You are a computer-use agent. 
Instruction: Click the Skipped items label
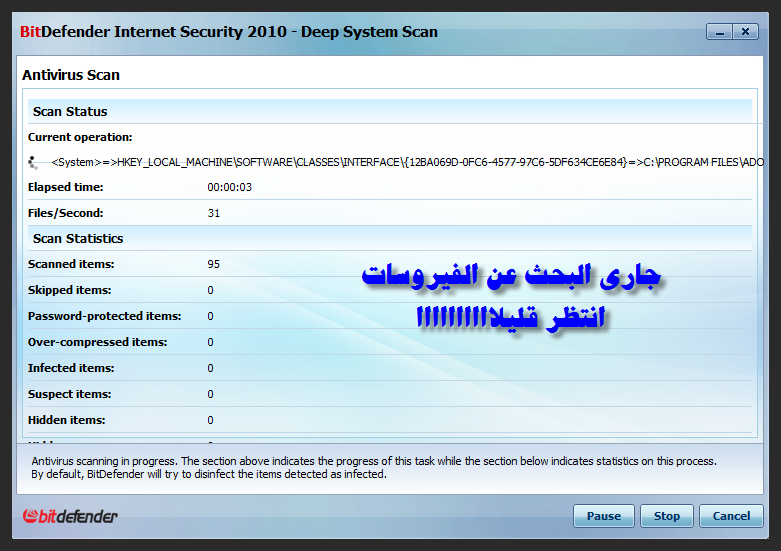69,290
